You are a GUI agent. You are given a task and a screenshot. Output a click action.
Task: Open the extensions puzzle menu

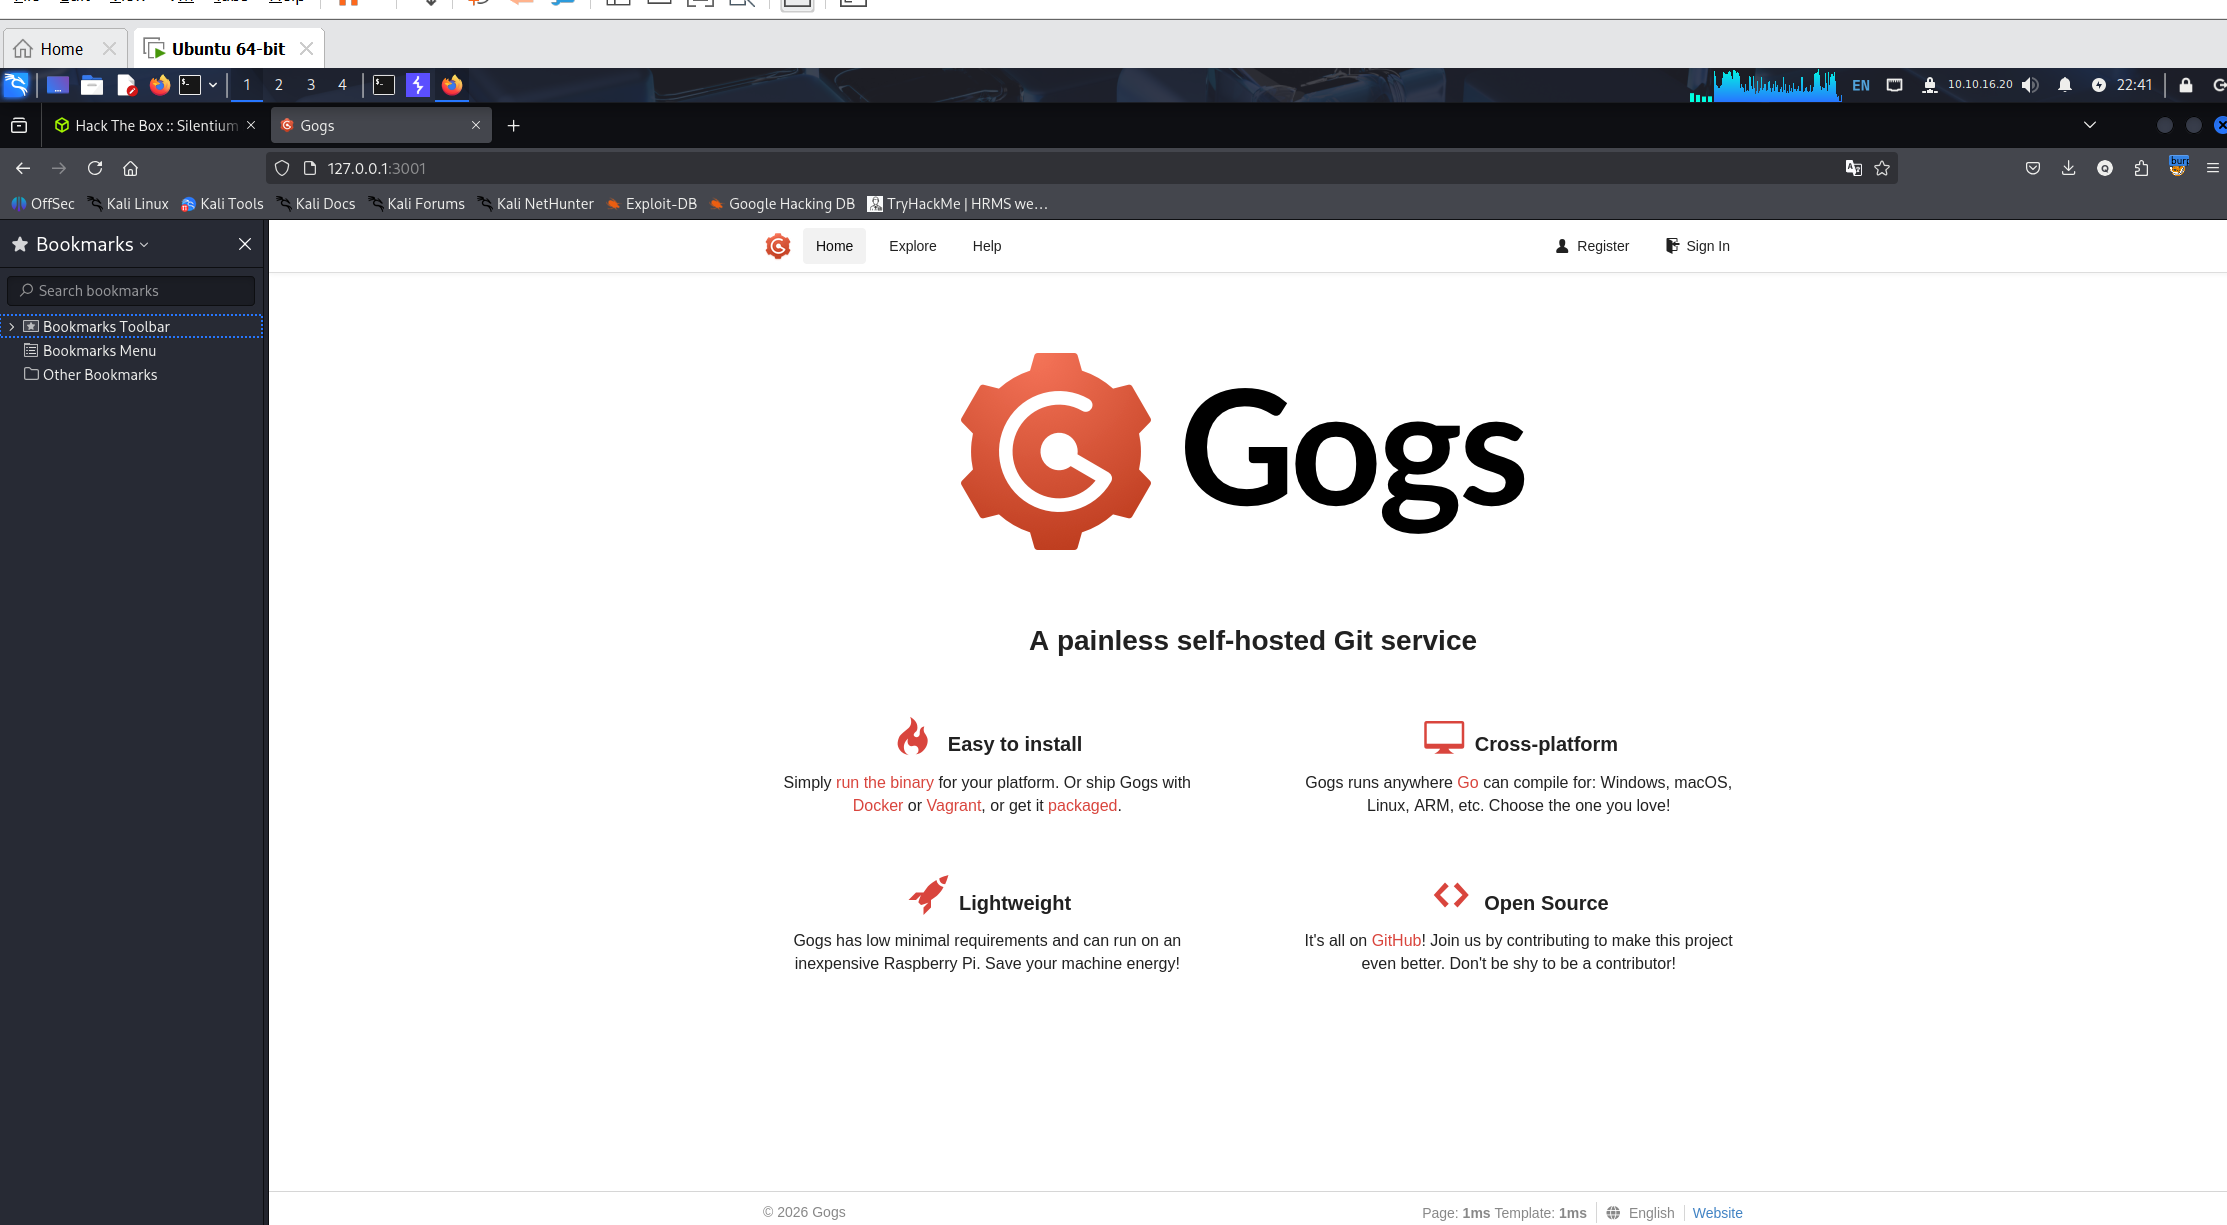tap(2141, 168)
